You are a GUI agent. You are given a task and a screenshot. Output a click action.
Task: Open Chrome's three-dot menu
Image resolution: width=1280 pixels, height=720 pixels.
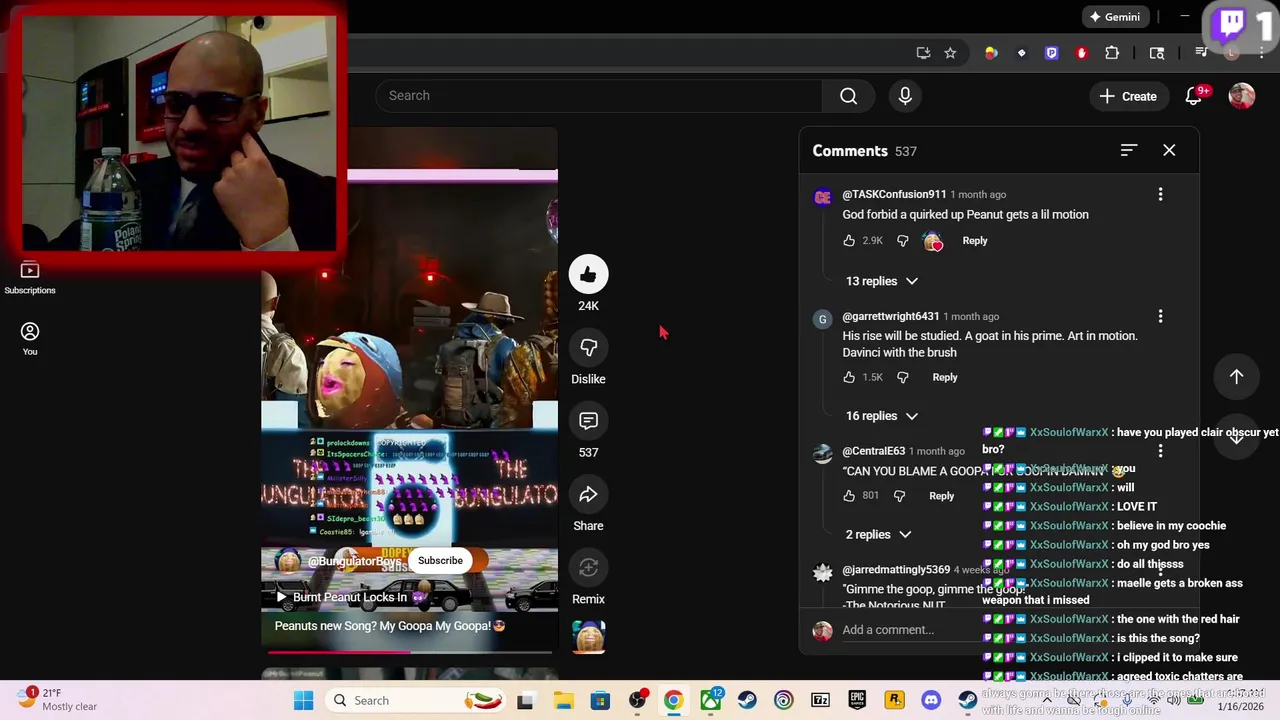[x=1263, y=53]
